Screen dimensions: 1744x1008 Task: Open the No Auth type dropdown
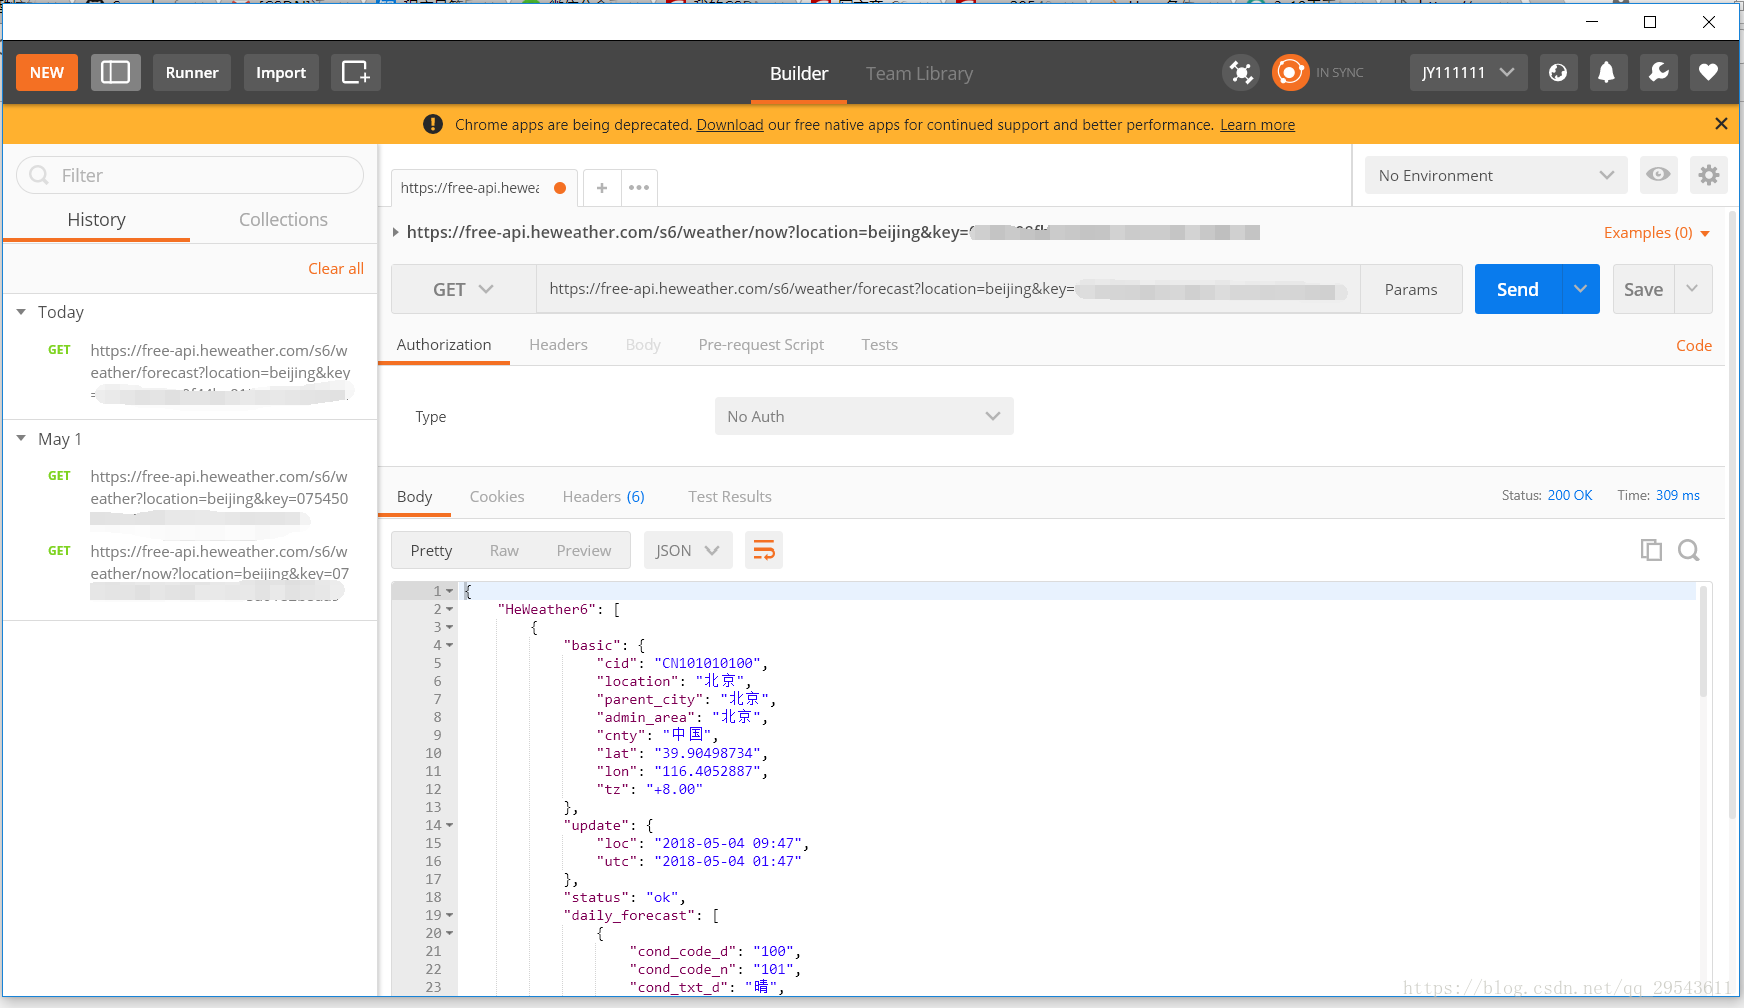(x=864, y=416)
